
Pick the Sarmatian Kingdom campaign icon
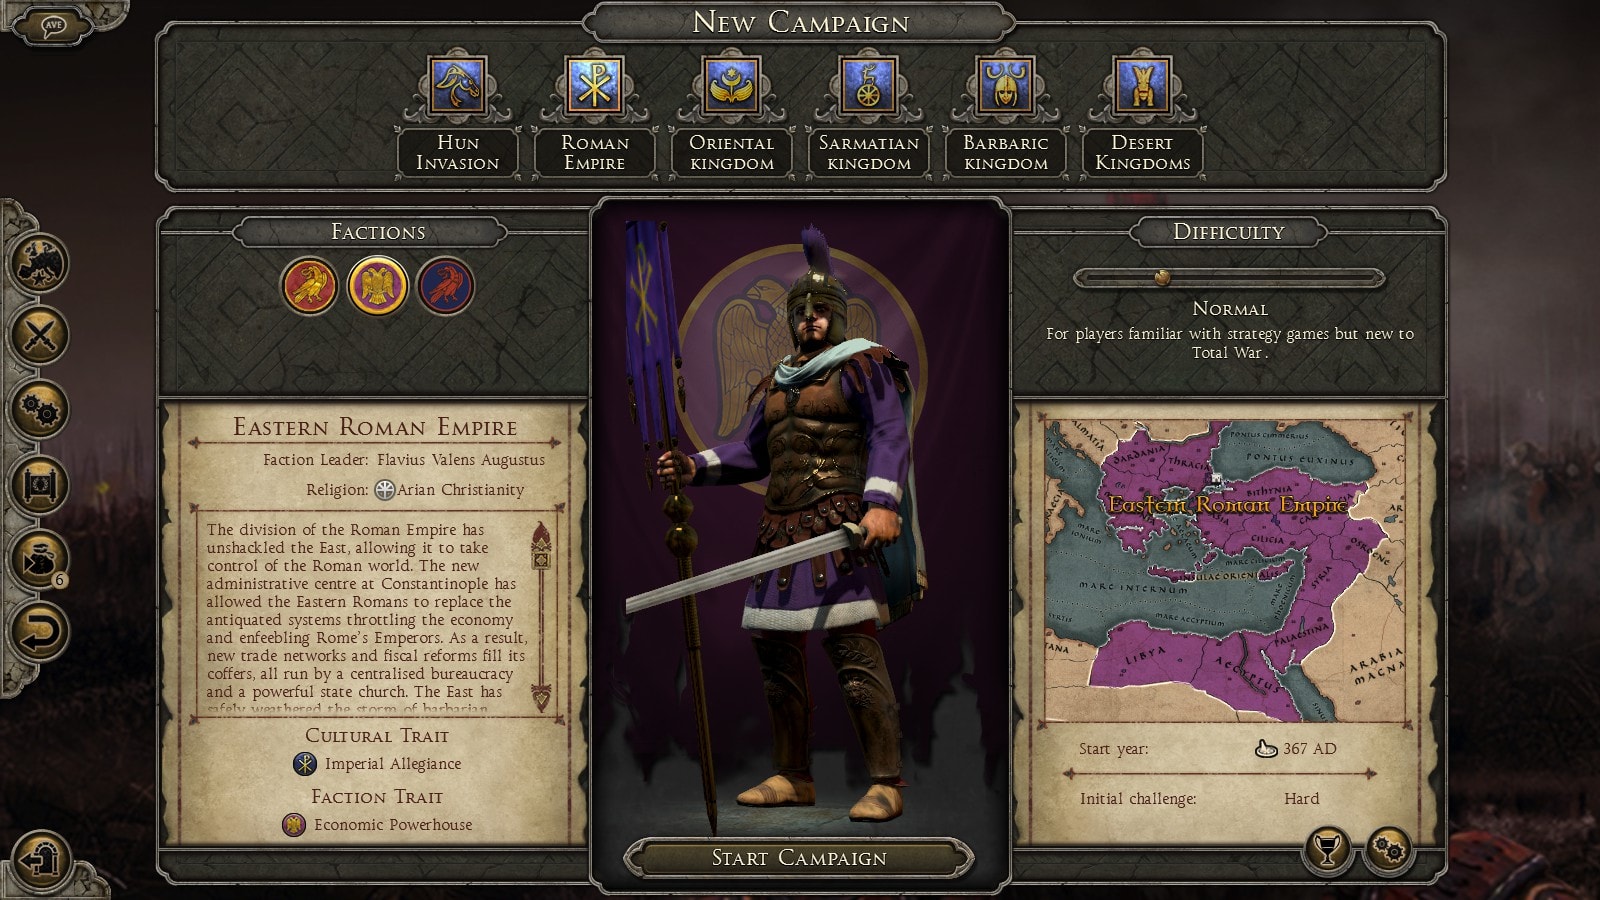click(868, 85)
